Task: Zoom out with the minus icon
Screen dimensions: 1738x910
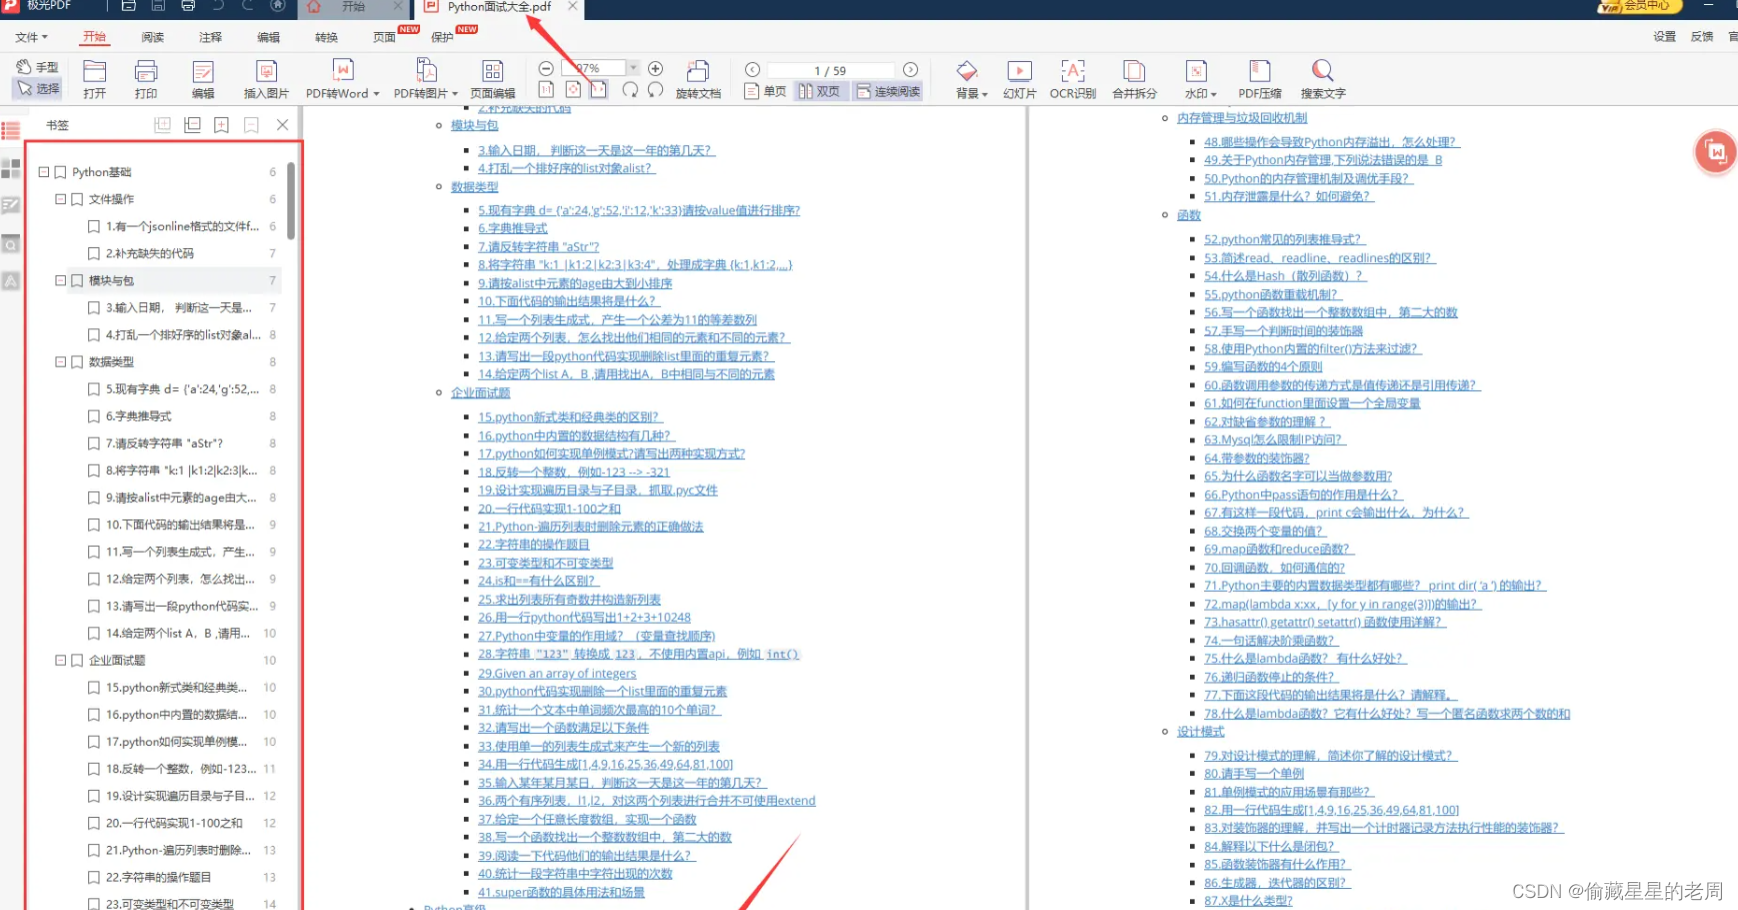Action: click(x=546, y=69)
